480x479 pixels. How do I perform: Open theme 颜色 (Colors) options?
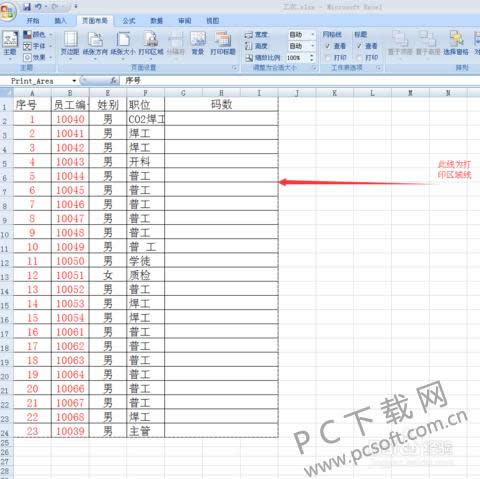(x=37, y=35)
